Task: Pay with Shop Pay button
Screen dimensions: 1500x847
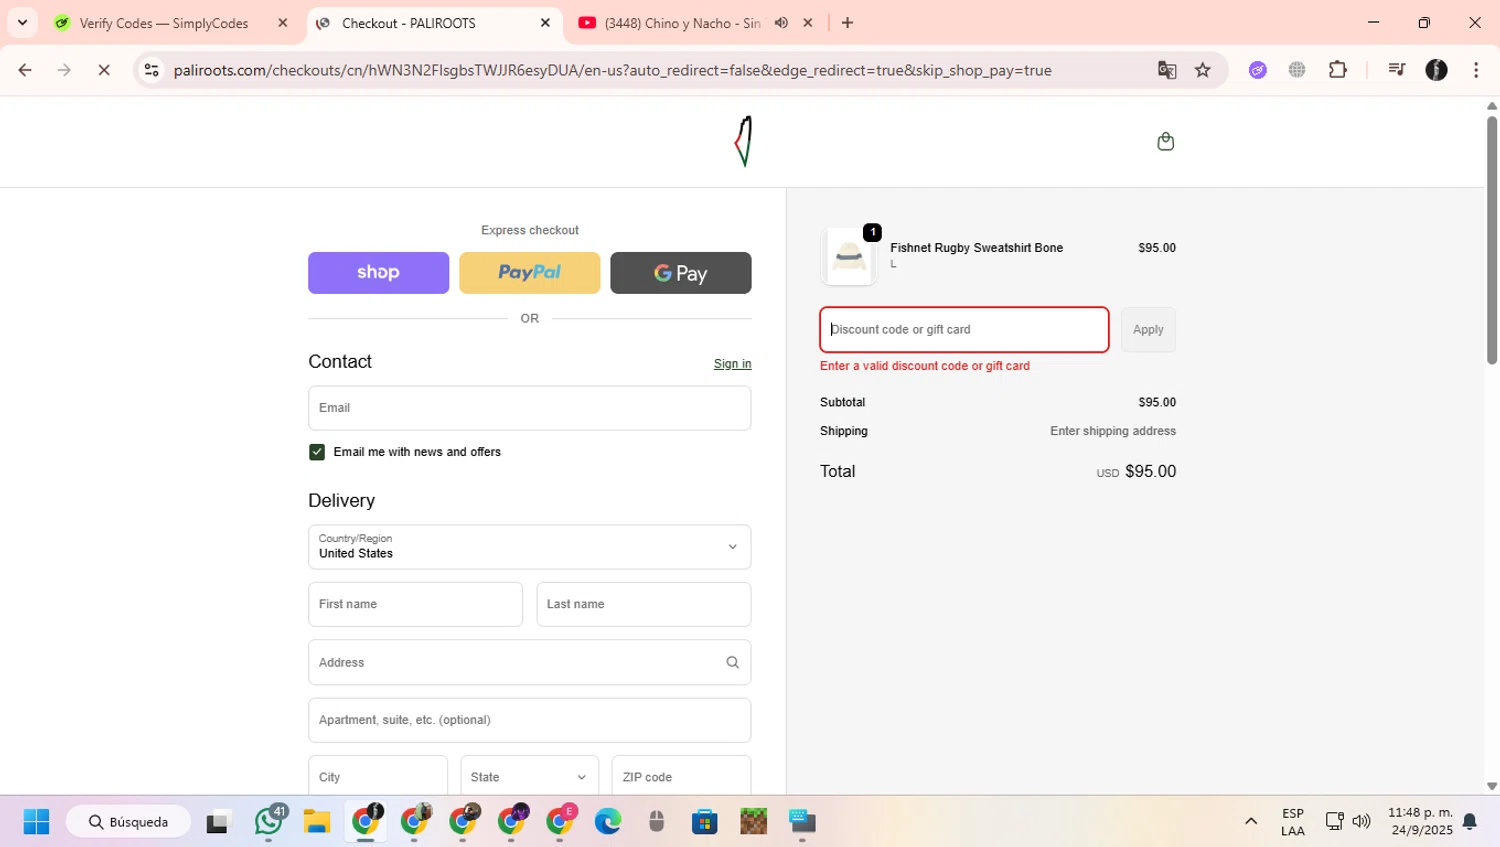Action: point(379,273)
